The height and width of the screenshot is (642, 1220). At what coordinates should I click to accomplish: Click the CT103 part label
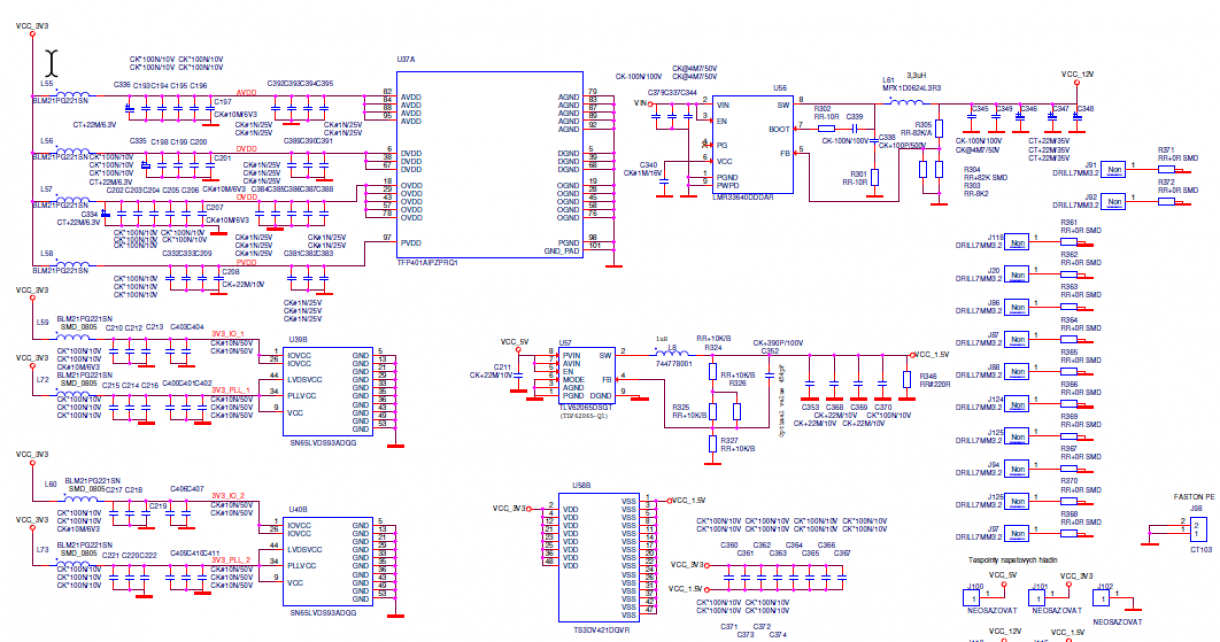click(x=1201, y=548)
